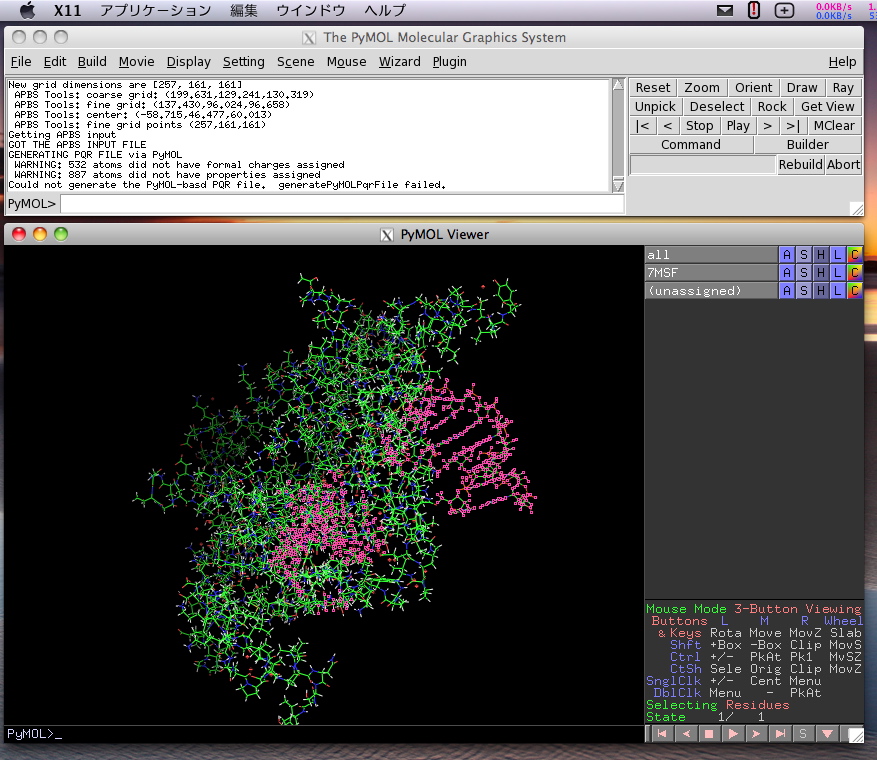Click the Rebuild button
The height and width of the screenshot is (760, 877).
point(800,165)
